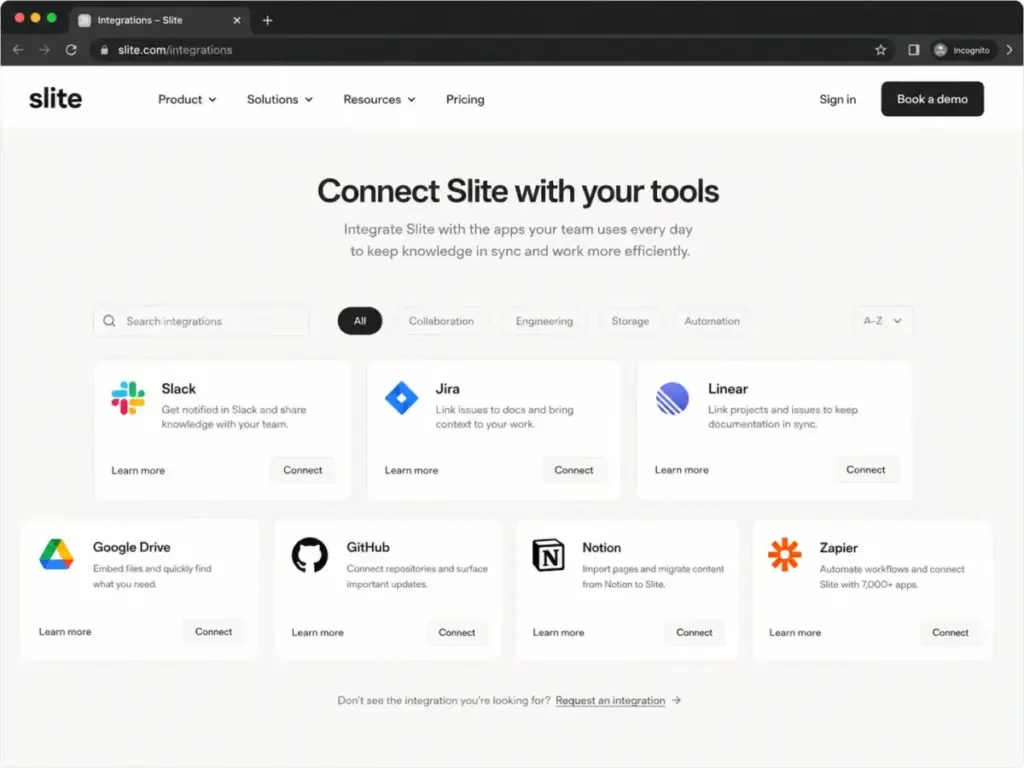Filter by Collaboration

tap(441, 321)
